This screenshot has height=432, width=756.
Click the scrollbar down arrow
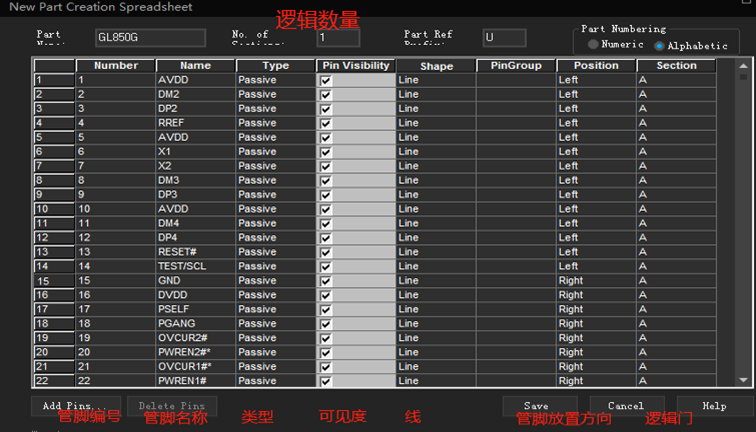tap(743, 380)
